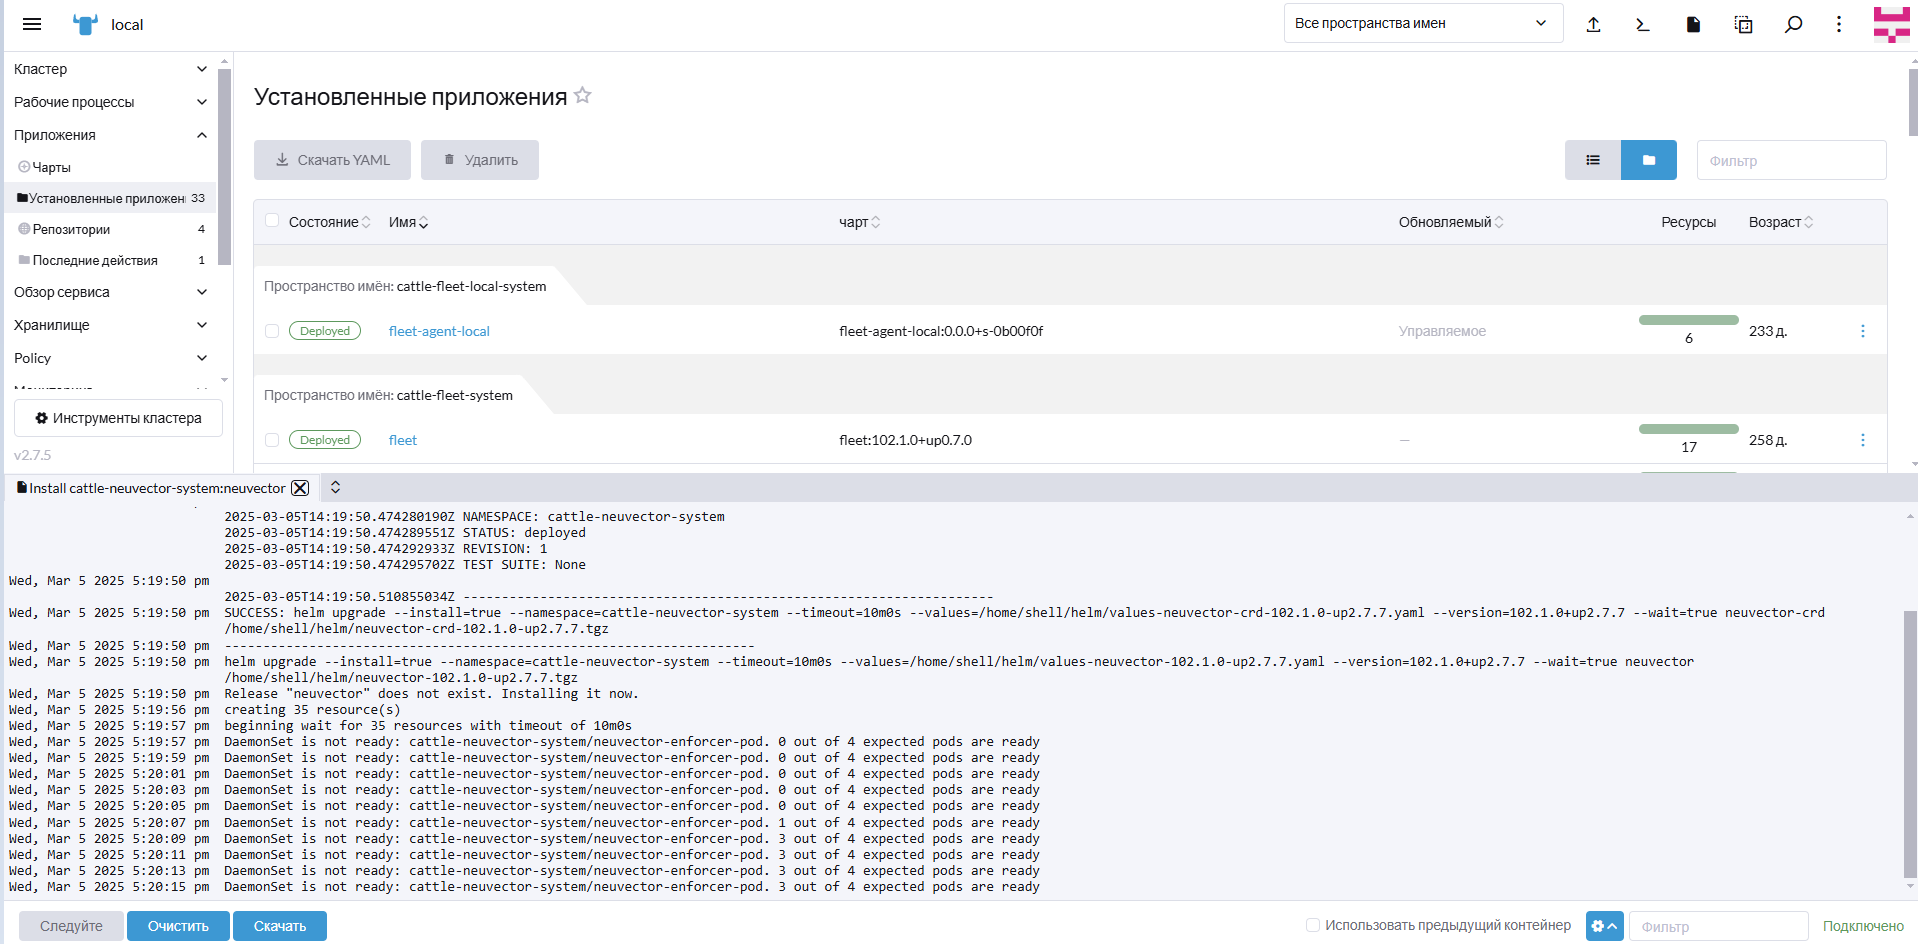1918x944 pixels.
Task: Click the copy KubeConfig to clipboard icon
Action: coord(1743,24)
